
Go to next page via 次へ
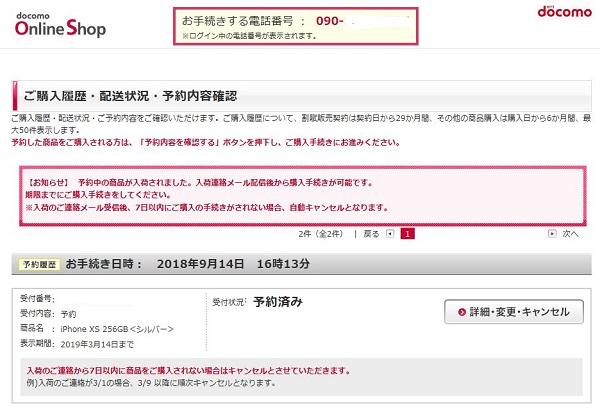[x=570, y=233]
